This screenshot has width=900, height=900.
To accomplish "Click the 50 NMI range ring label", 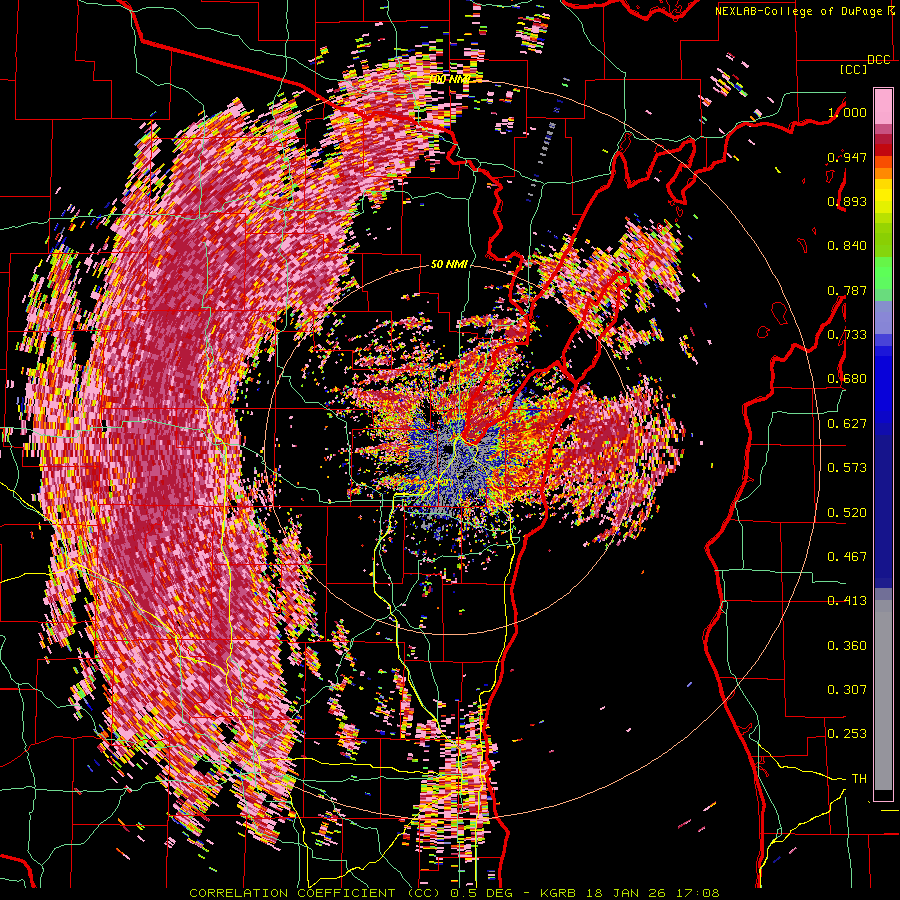I will (x=449, y=265).
